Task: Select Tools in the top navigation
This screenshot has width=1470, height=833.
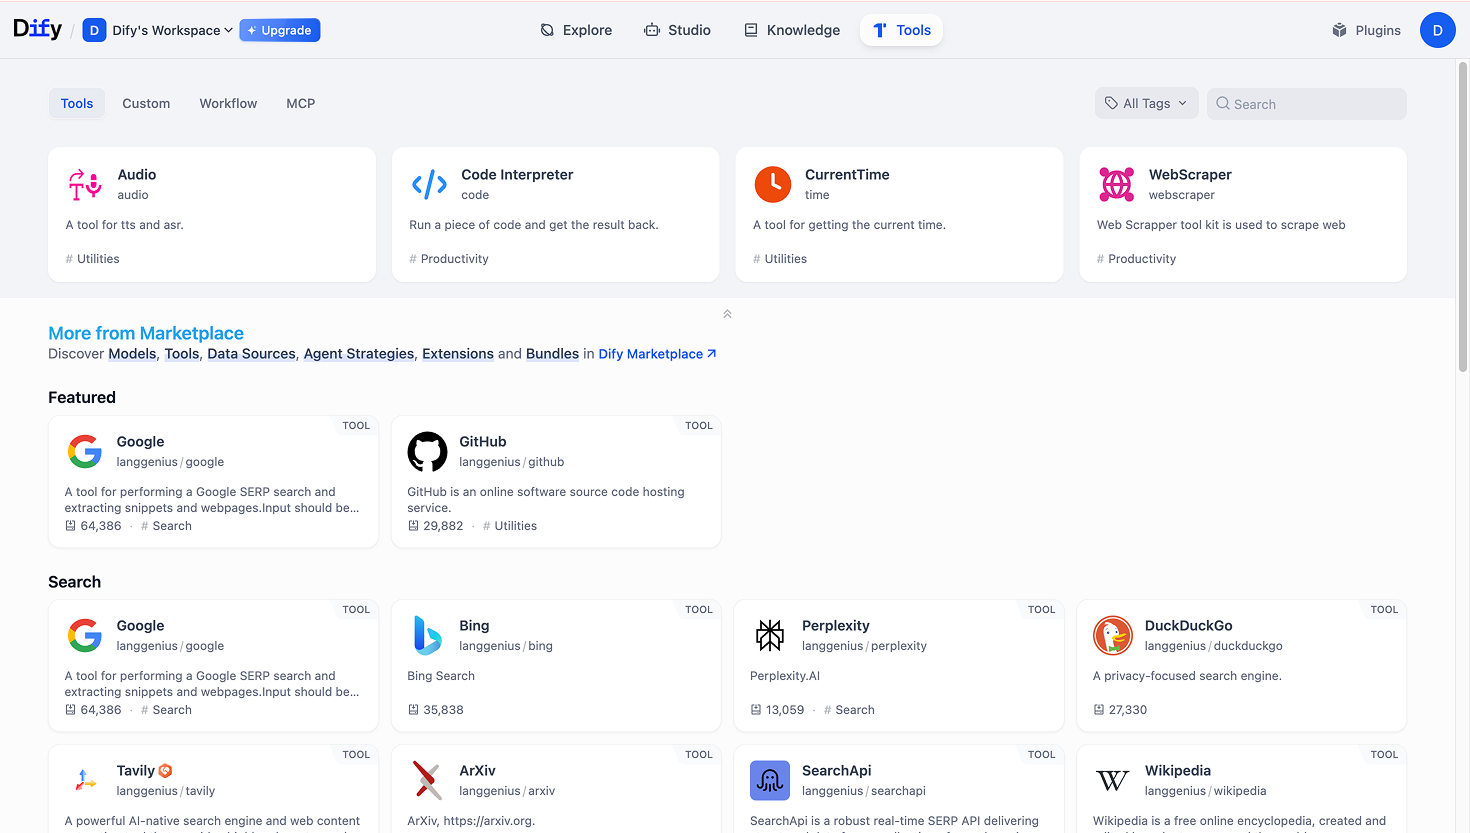Action: [901, 30]
